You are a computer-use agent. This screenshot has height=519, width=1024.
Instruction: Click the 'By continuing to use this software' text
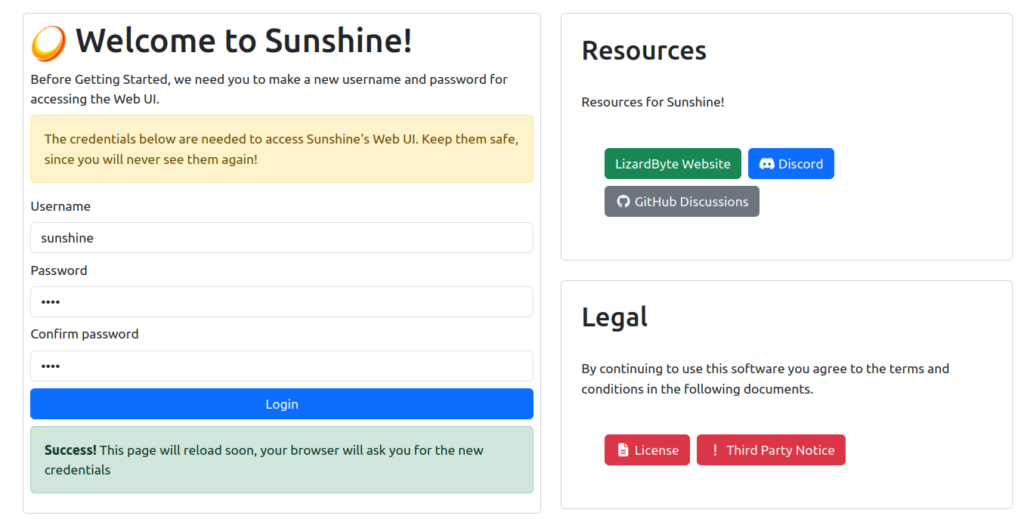click(765, 379)
